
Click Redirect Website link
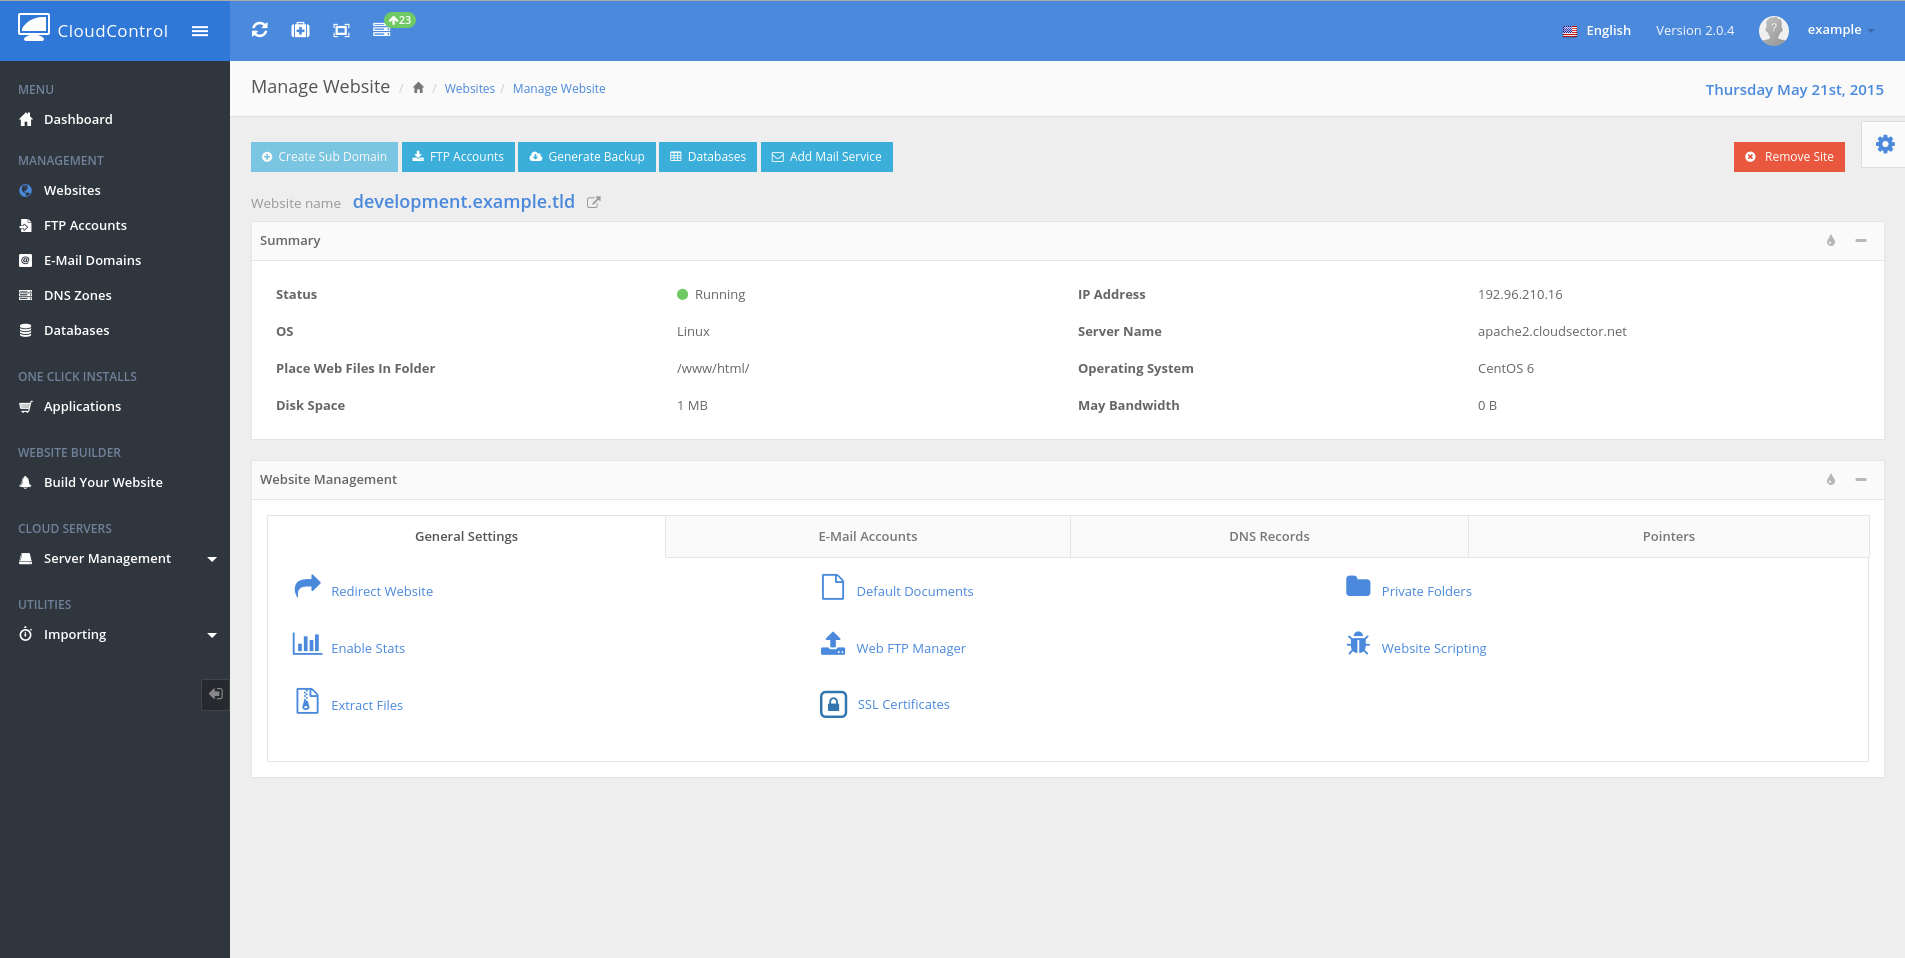[x=382, y=591]
